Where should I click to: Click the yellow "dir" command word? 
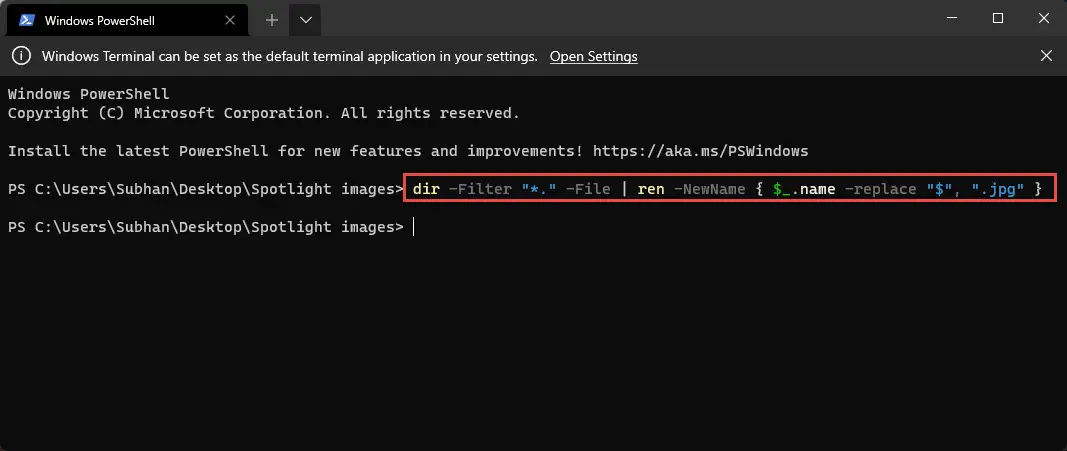pyautogui.click(x=426, y=189)
